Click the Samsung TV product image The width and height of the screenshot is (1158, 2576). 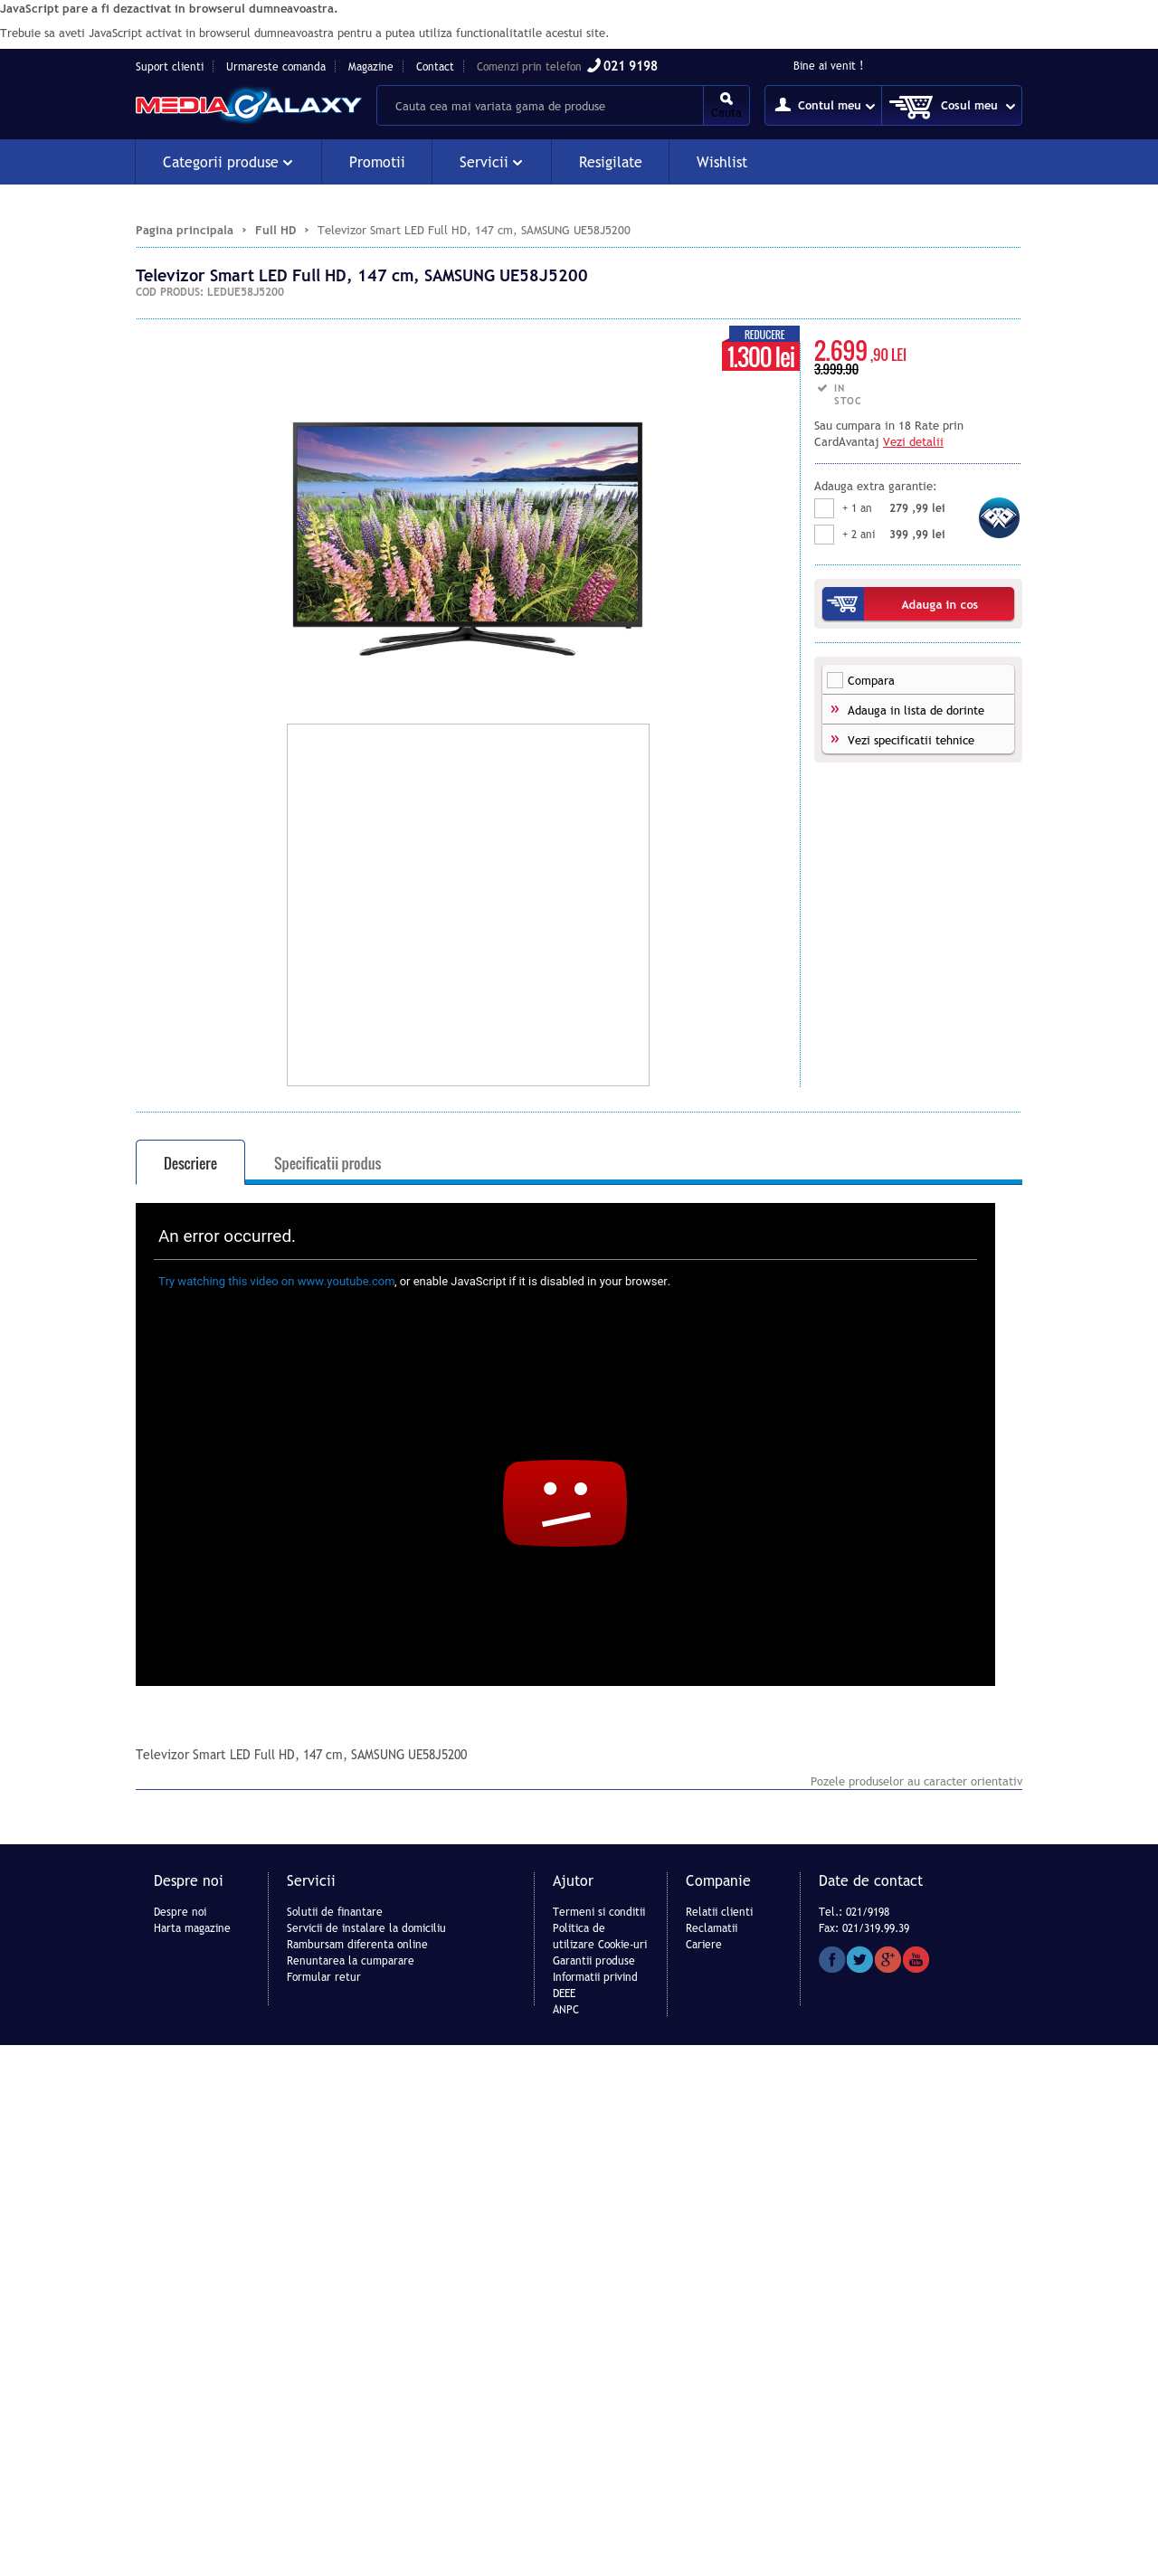pyautogui.click(x=467, y=538)
